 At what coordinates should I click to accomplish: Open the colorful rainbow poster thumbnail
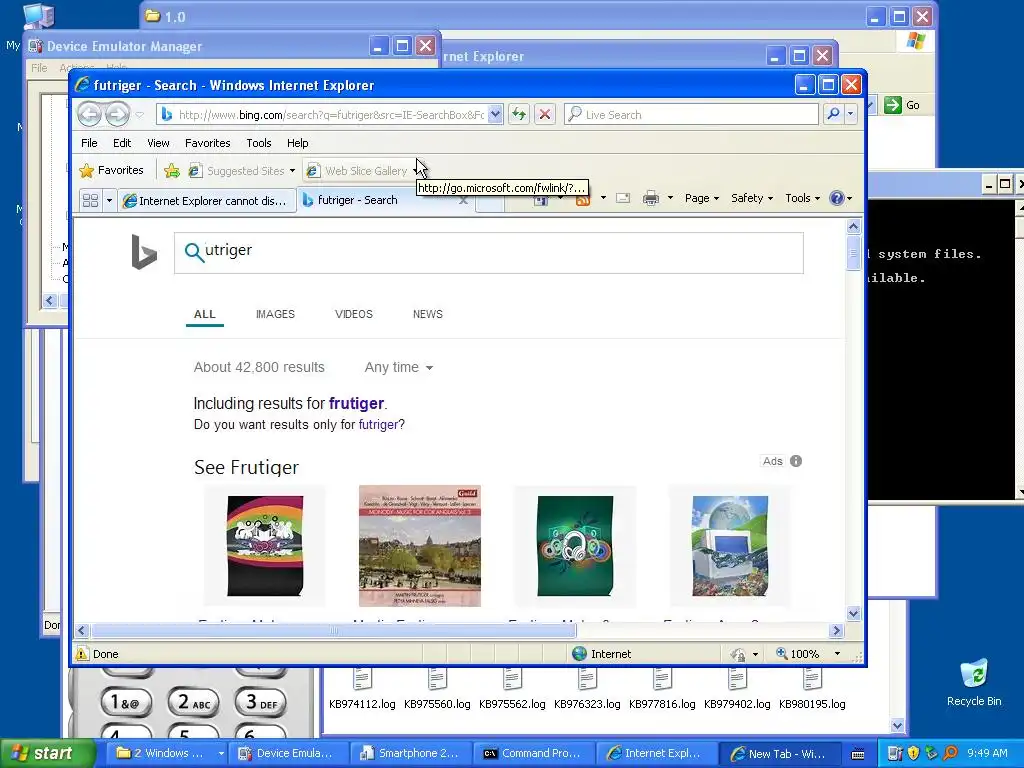[264, 546]
